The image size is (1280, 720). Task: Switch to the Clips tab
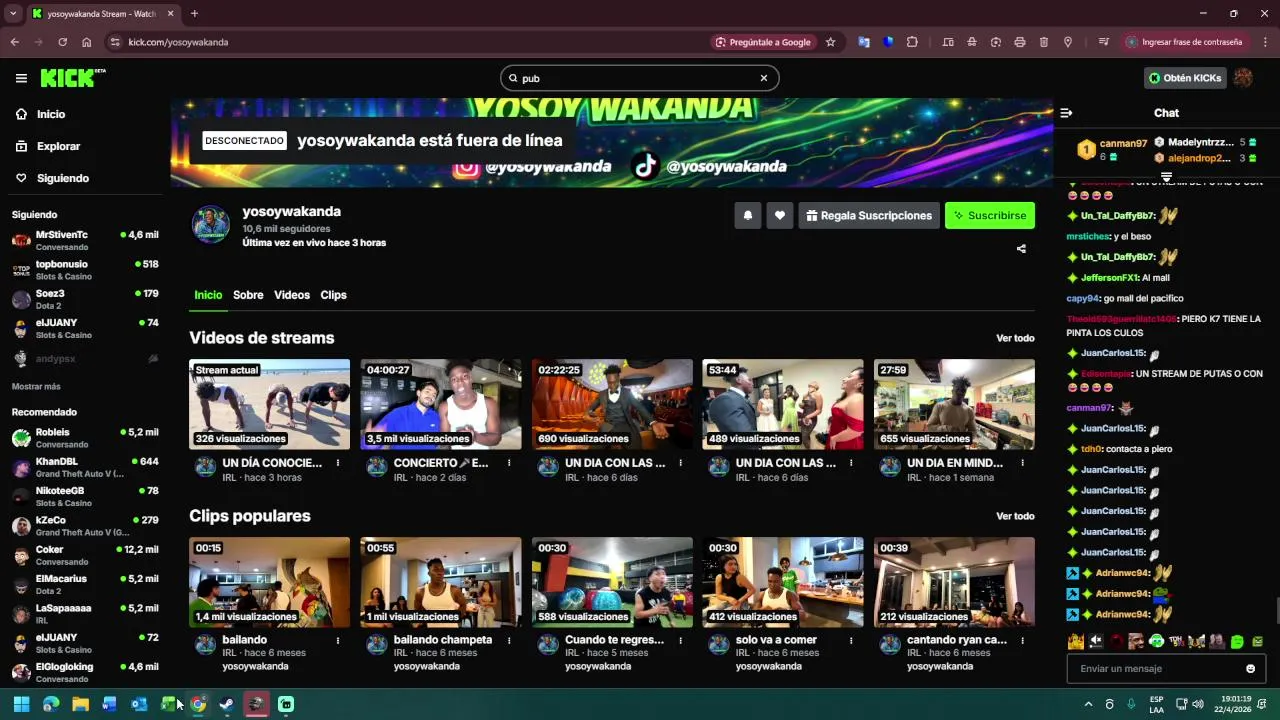pos(333,295)
